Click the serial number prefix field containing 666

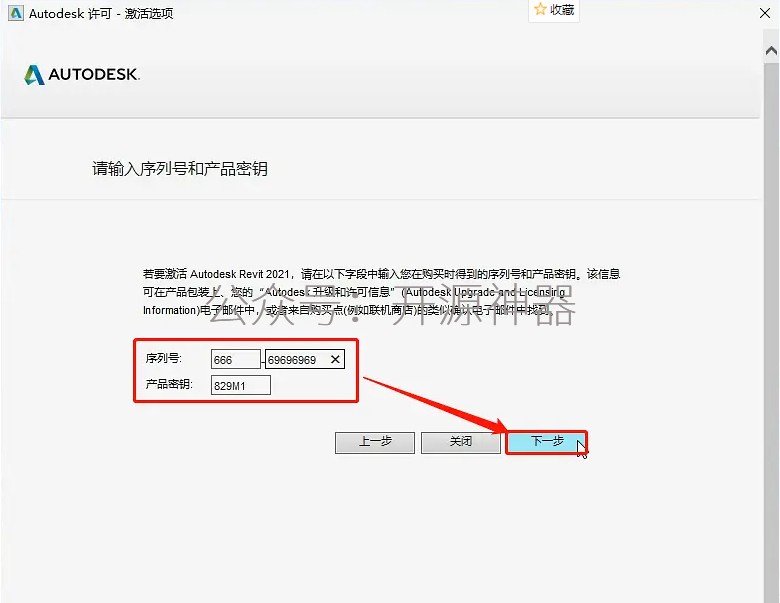236,359
